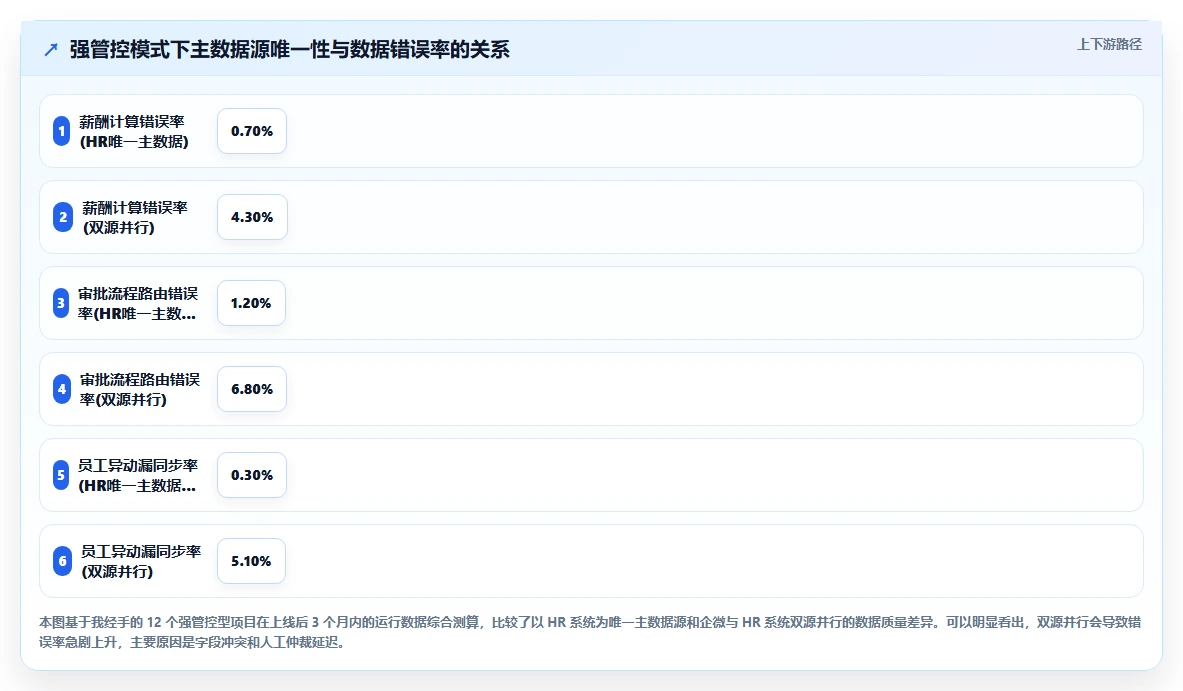This screenshot has width=1183, height=691.
Task: Select the number 6 badge
Action: (63, 561)
